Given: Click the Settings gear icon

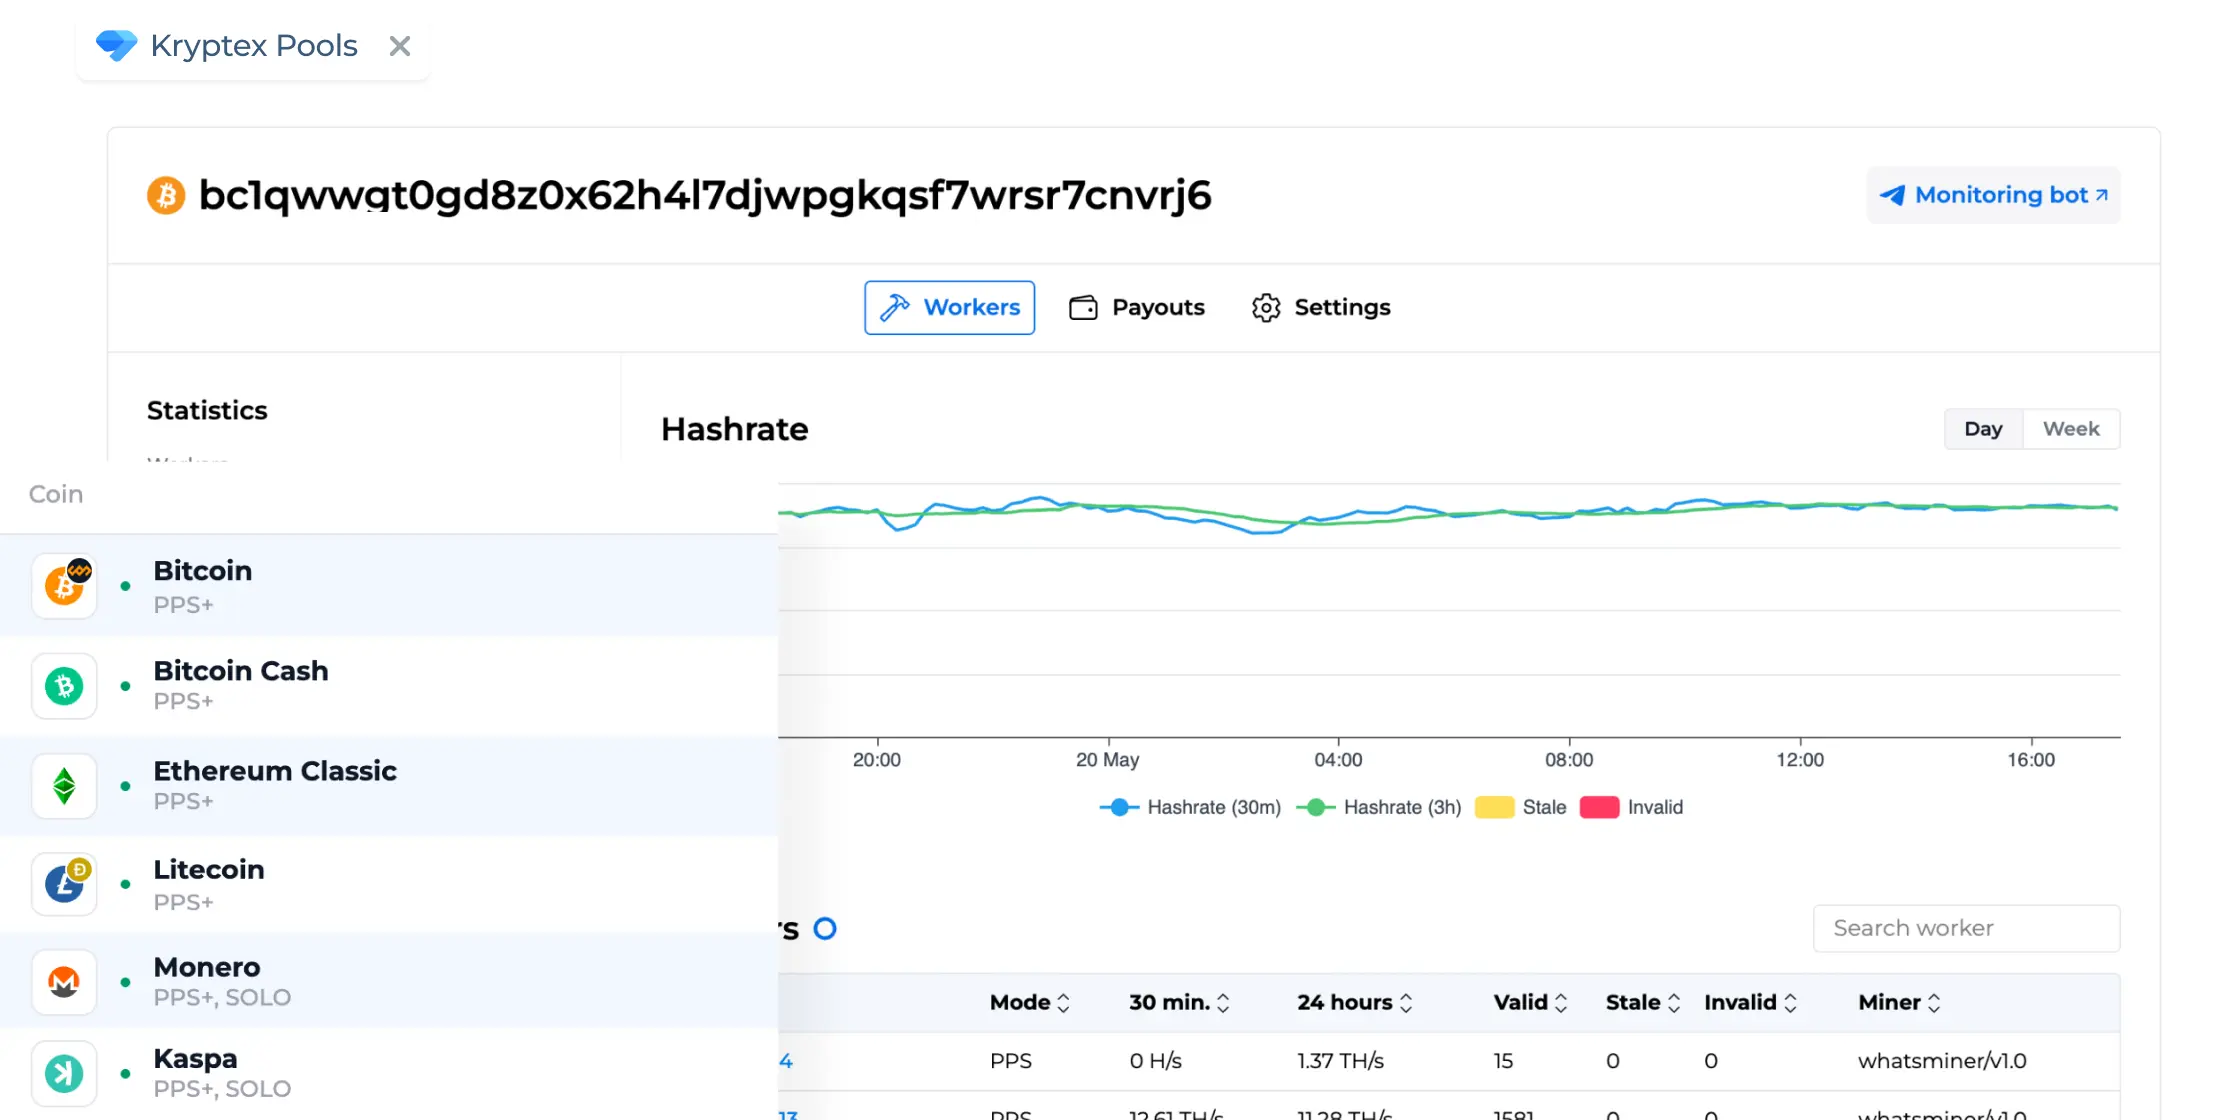Looking at the screenshot, I should point(1266,307).
